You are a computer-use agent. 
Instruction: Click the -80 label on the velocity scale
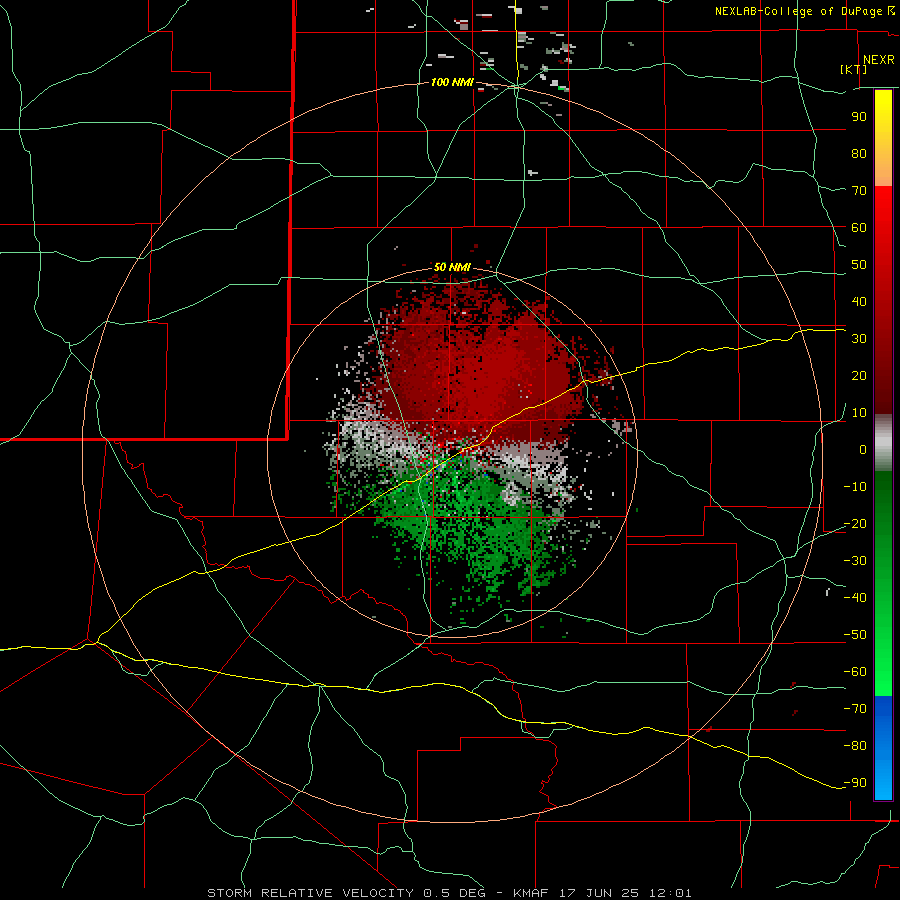[855, 746]
